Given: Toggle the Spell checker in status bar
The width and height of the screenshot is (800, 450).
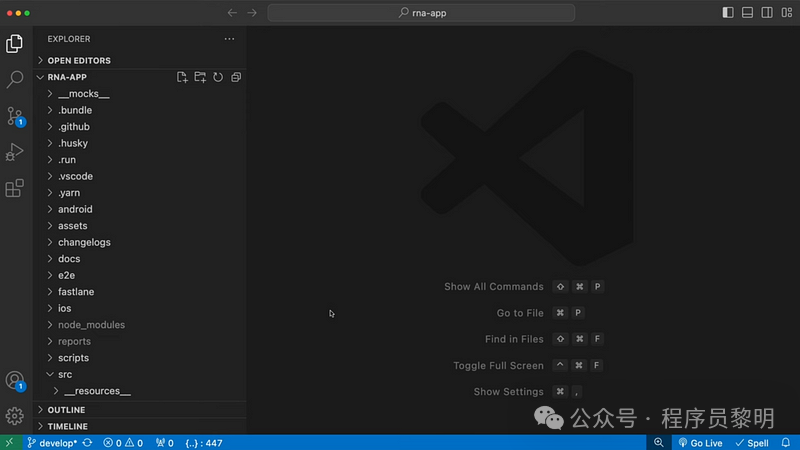Looking at the screenshot, I should click(752, 443).
